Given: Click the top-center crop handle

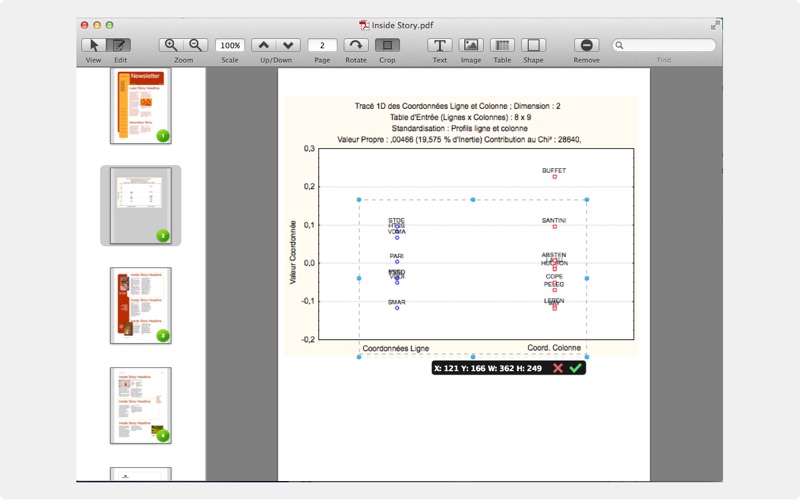Looking at the screenshot, I should click(x=473, y=199).
